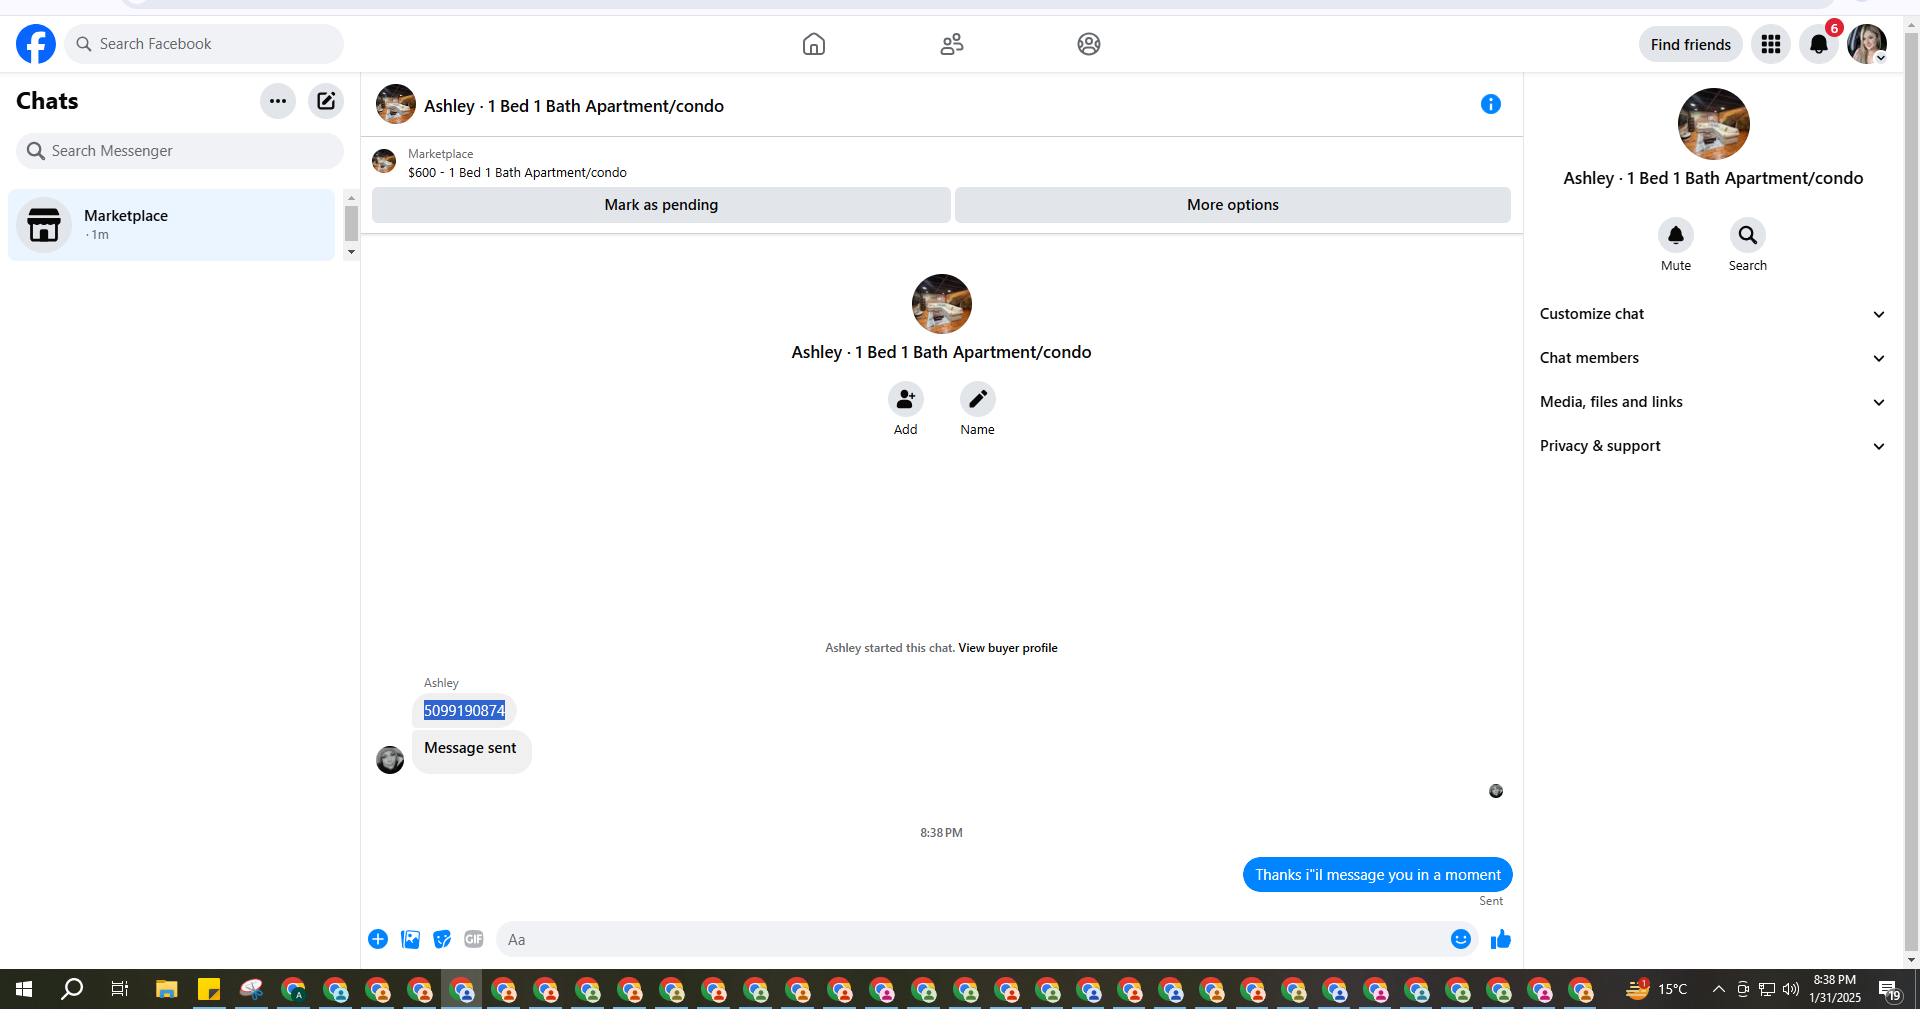Click More options button
Viewport: 1920px width, 1009px height.
pos(1233,205)
